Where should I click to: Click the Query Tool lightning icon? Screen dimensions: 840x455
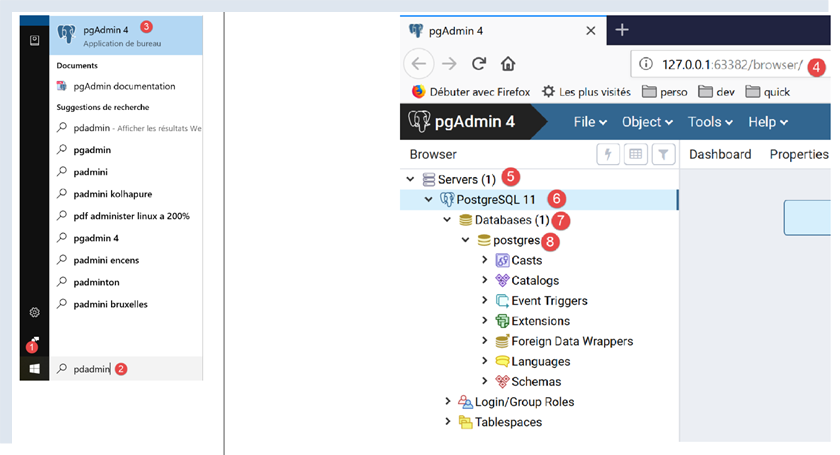point(608,154)
